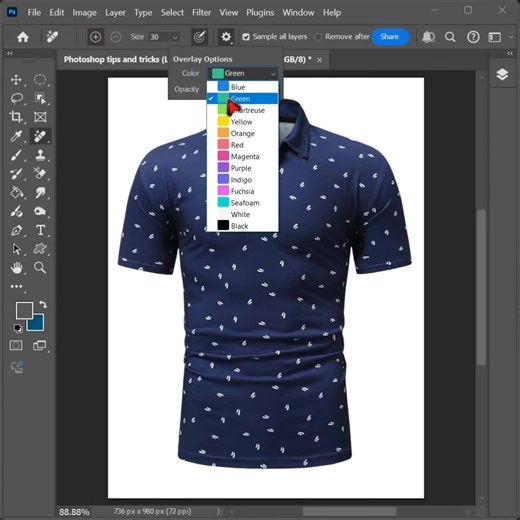Select subtract from brush stroke mode
Screen dimensions: 520x520
[x=116, y=37]
